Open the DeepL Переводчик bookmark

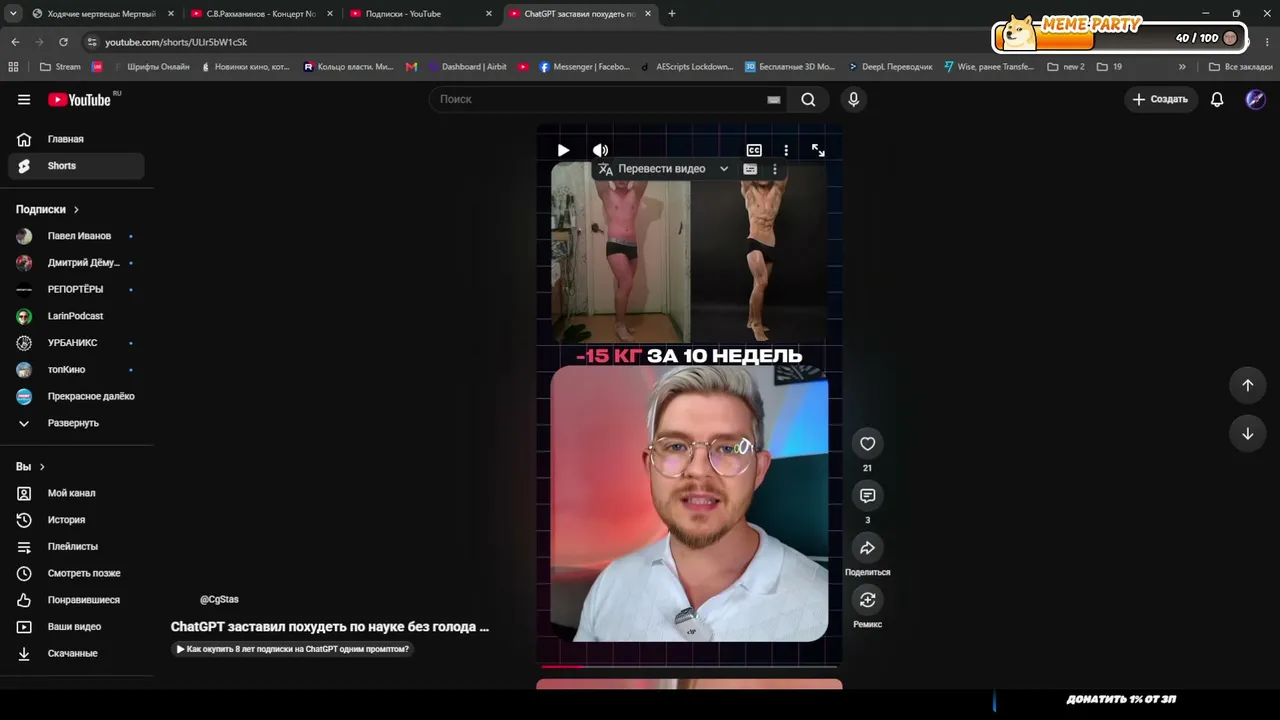(890, 67)
